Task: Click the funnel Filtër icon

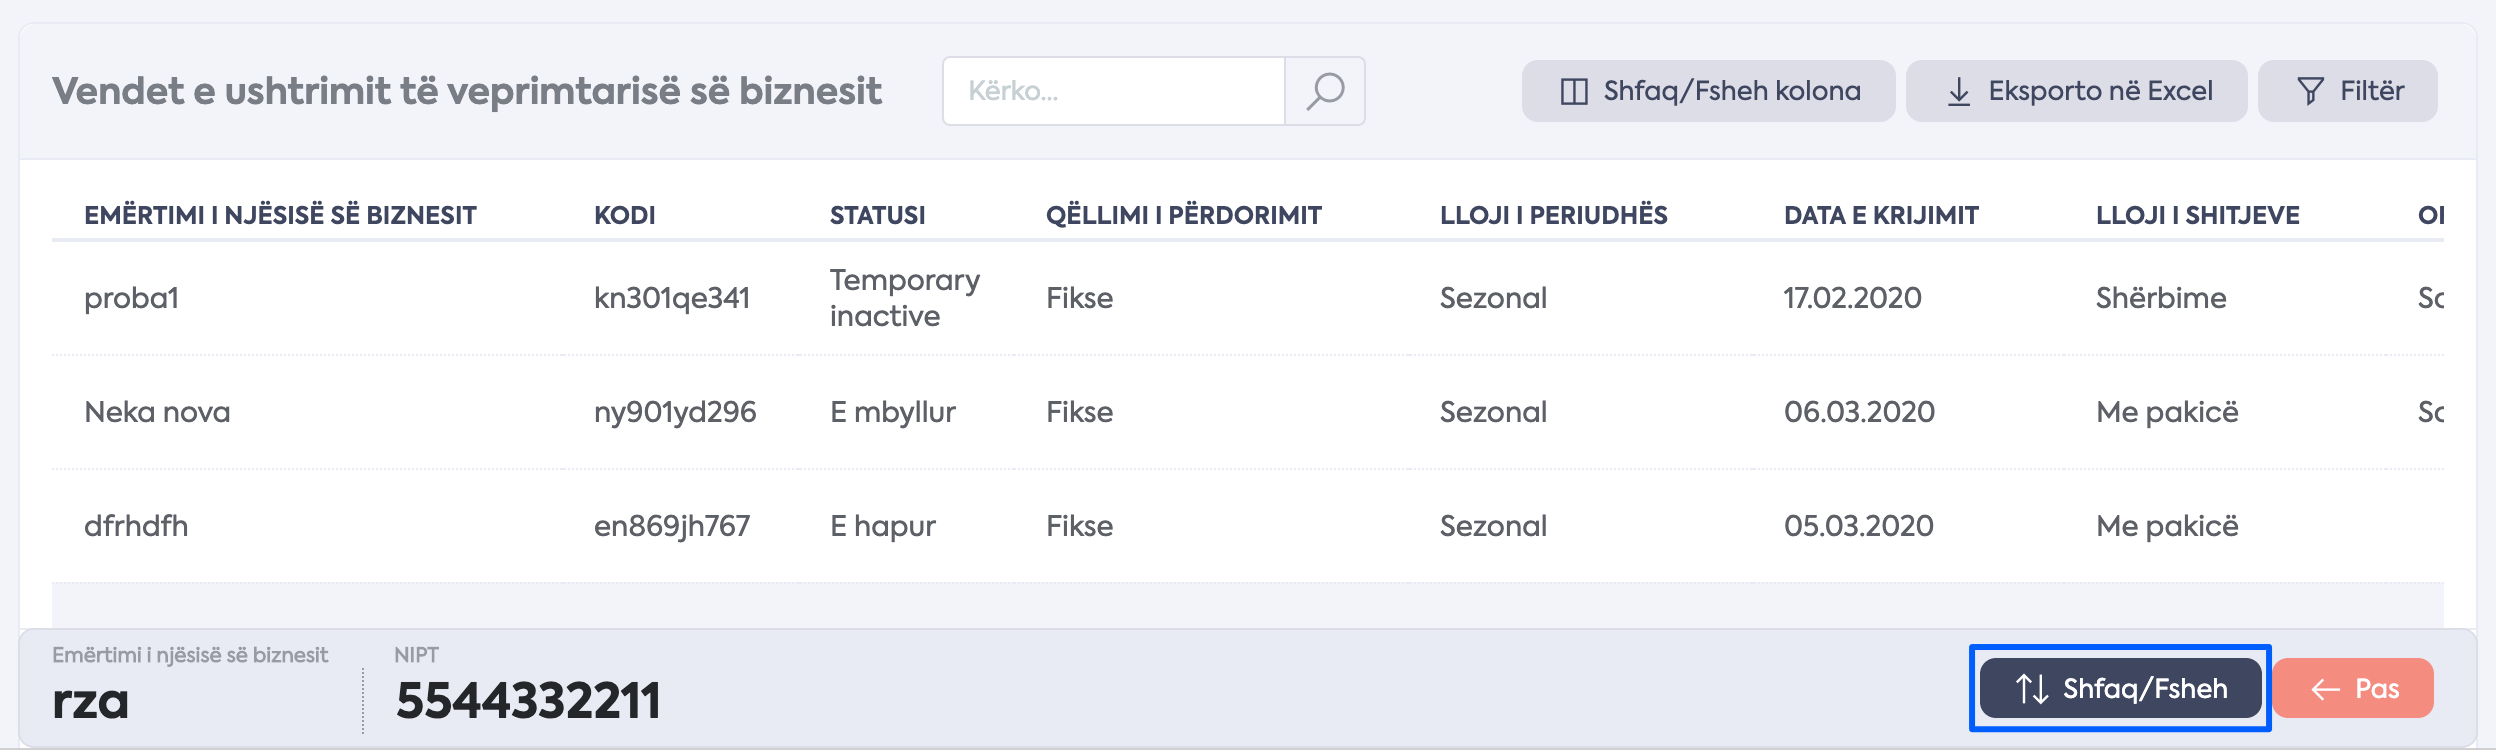Action: tap(2310, 92)
